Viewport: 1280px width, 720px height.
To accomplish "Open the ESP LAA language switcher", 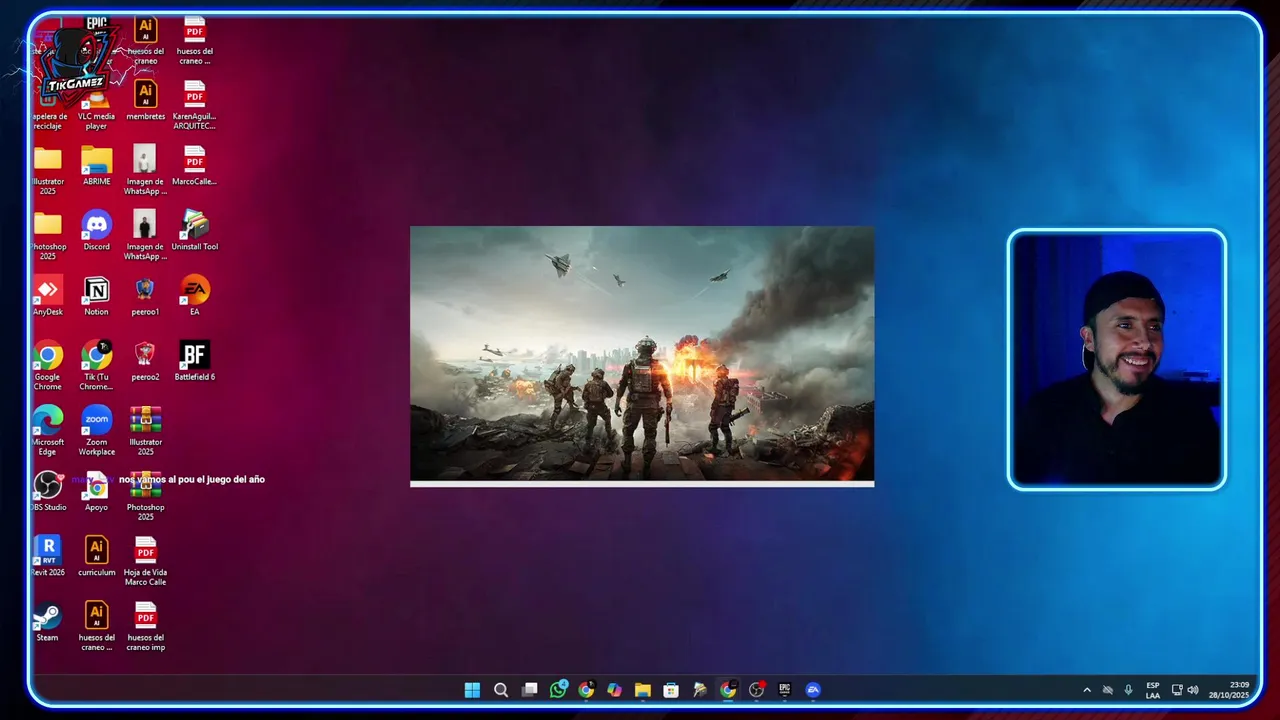I will [x=1153, y=690].
